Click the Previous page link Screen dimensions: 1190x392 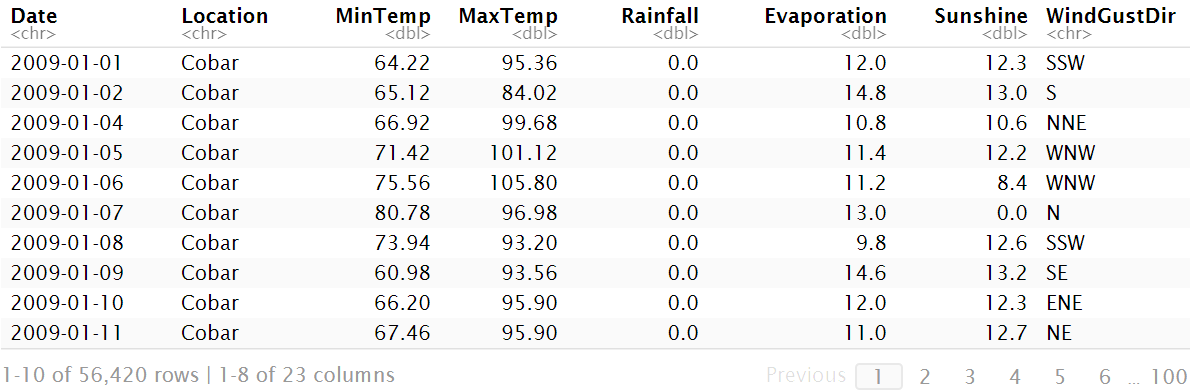point(806,375)
